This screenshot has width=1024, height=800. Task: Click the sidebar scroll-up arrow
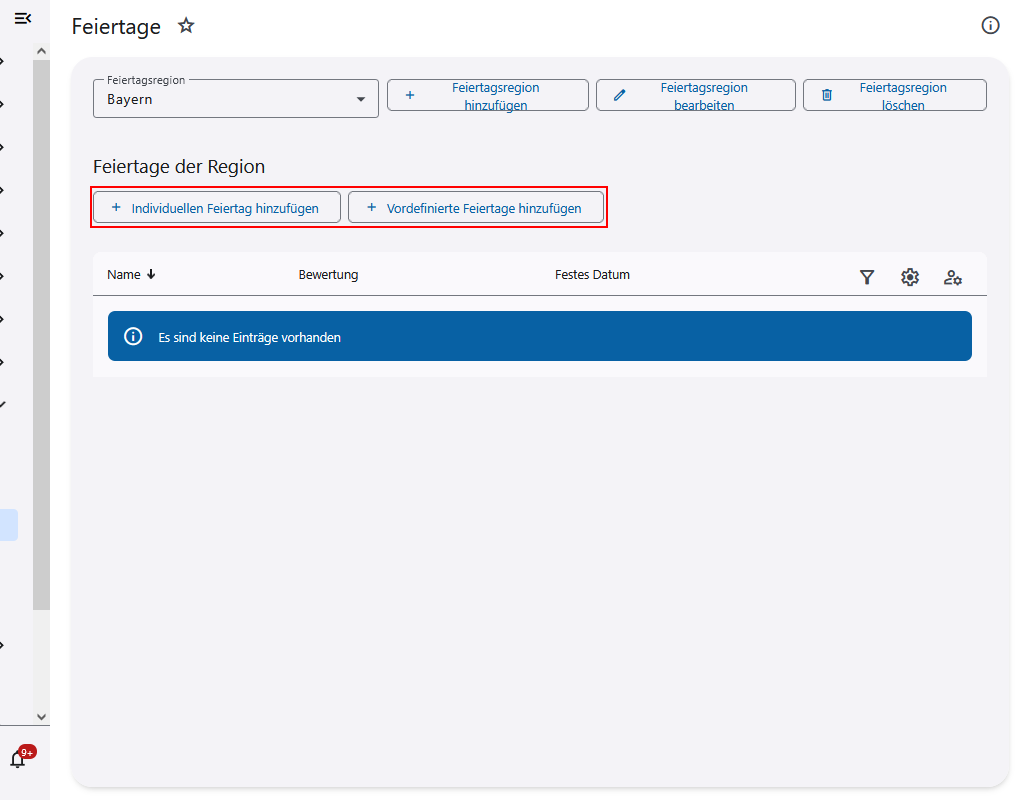pyautogui.click(x=41, y=51)
